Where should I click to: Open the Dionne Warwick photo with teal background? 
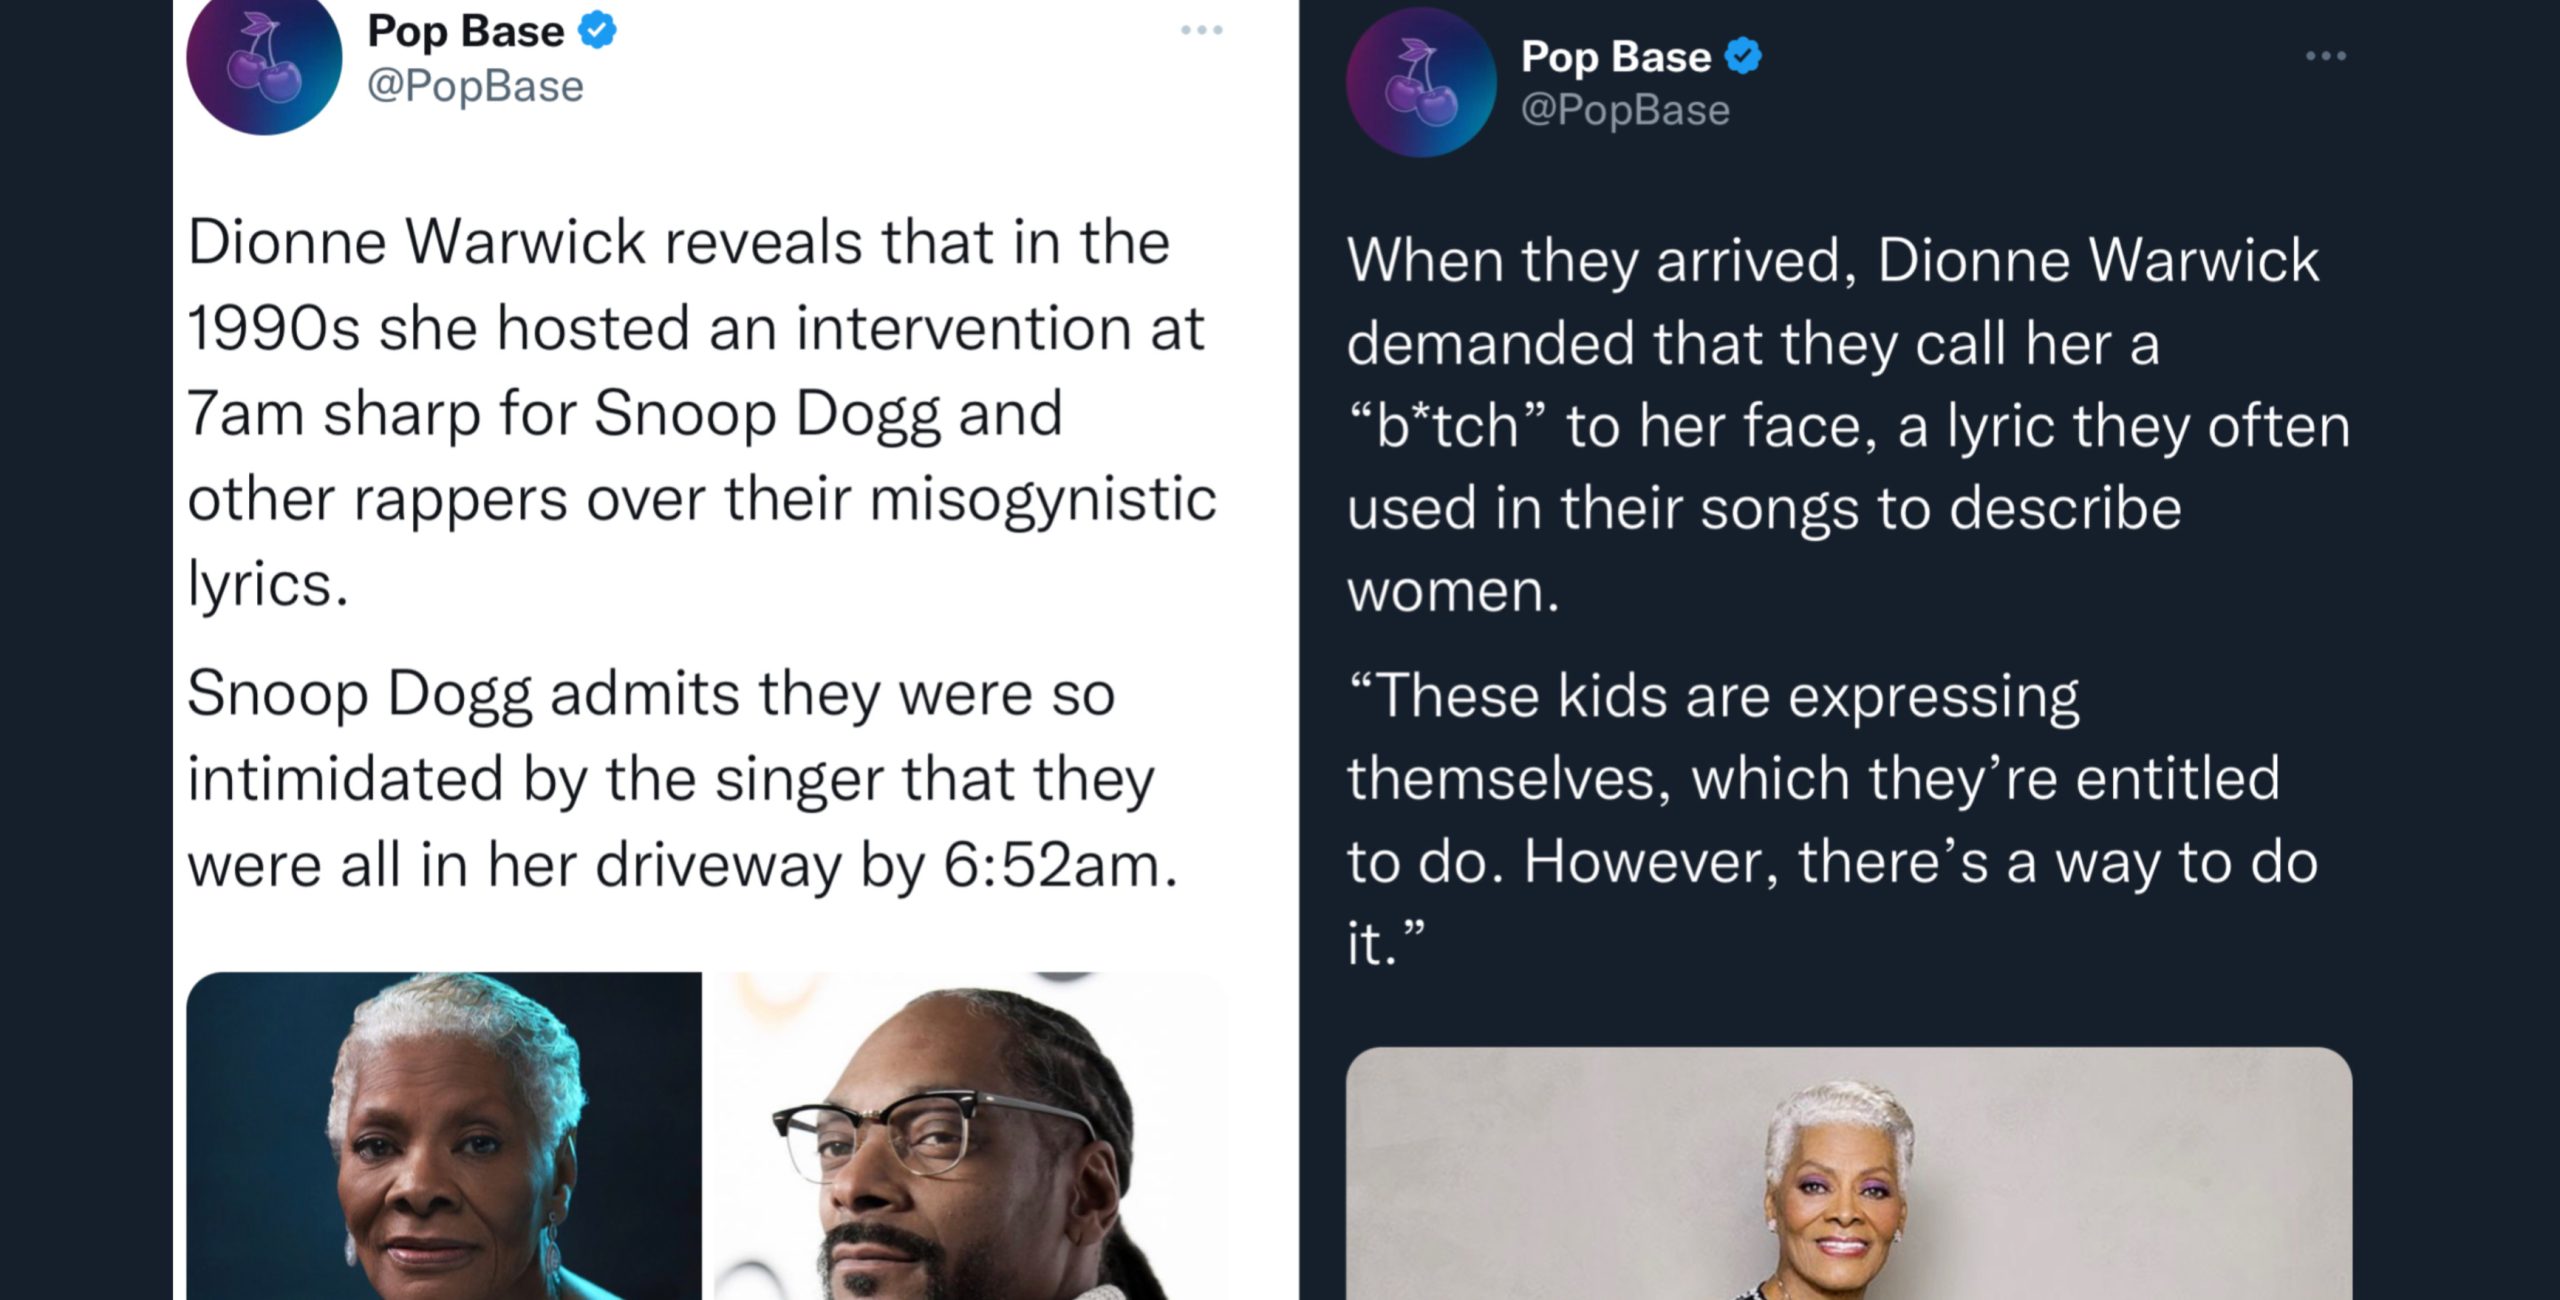444,1136
